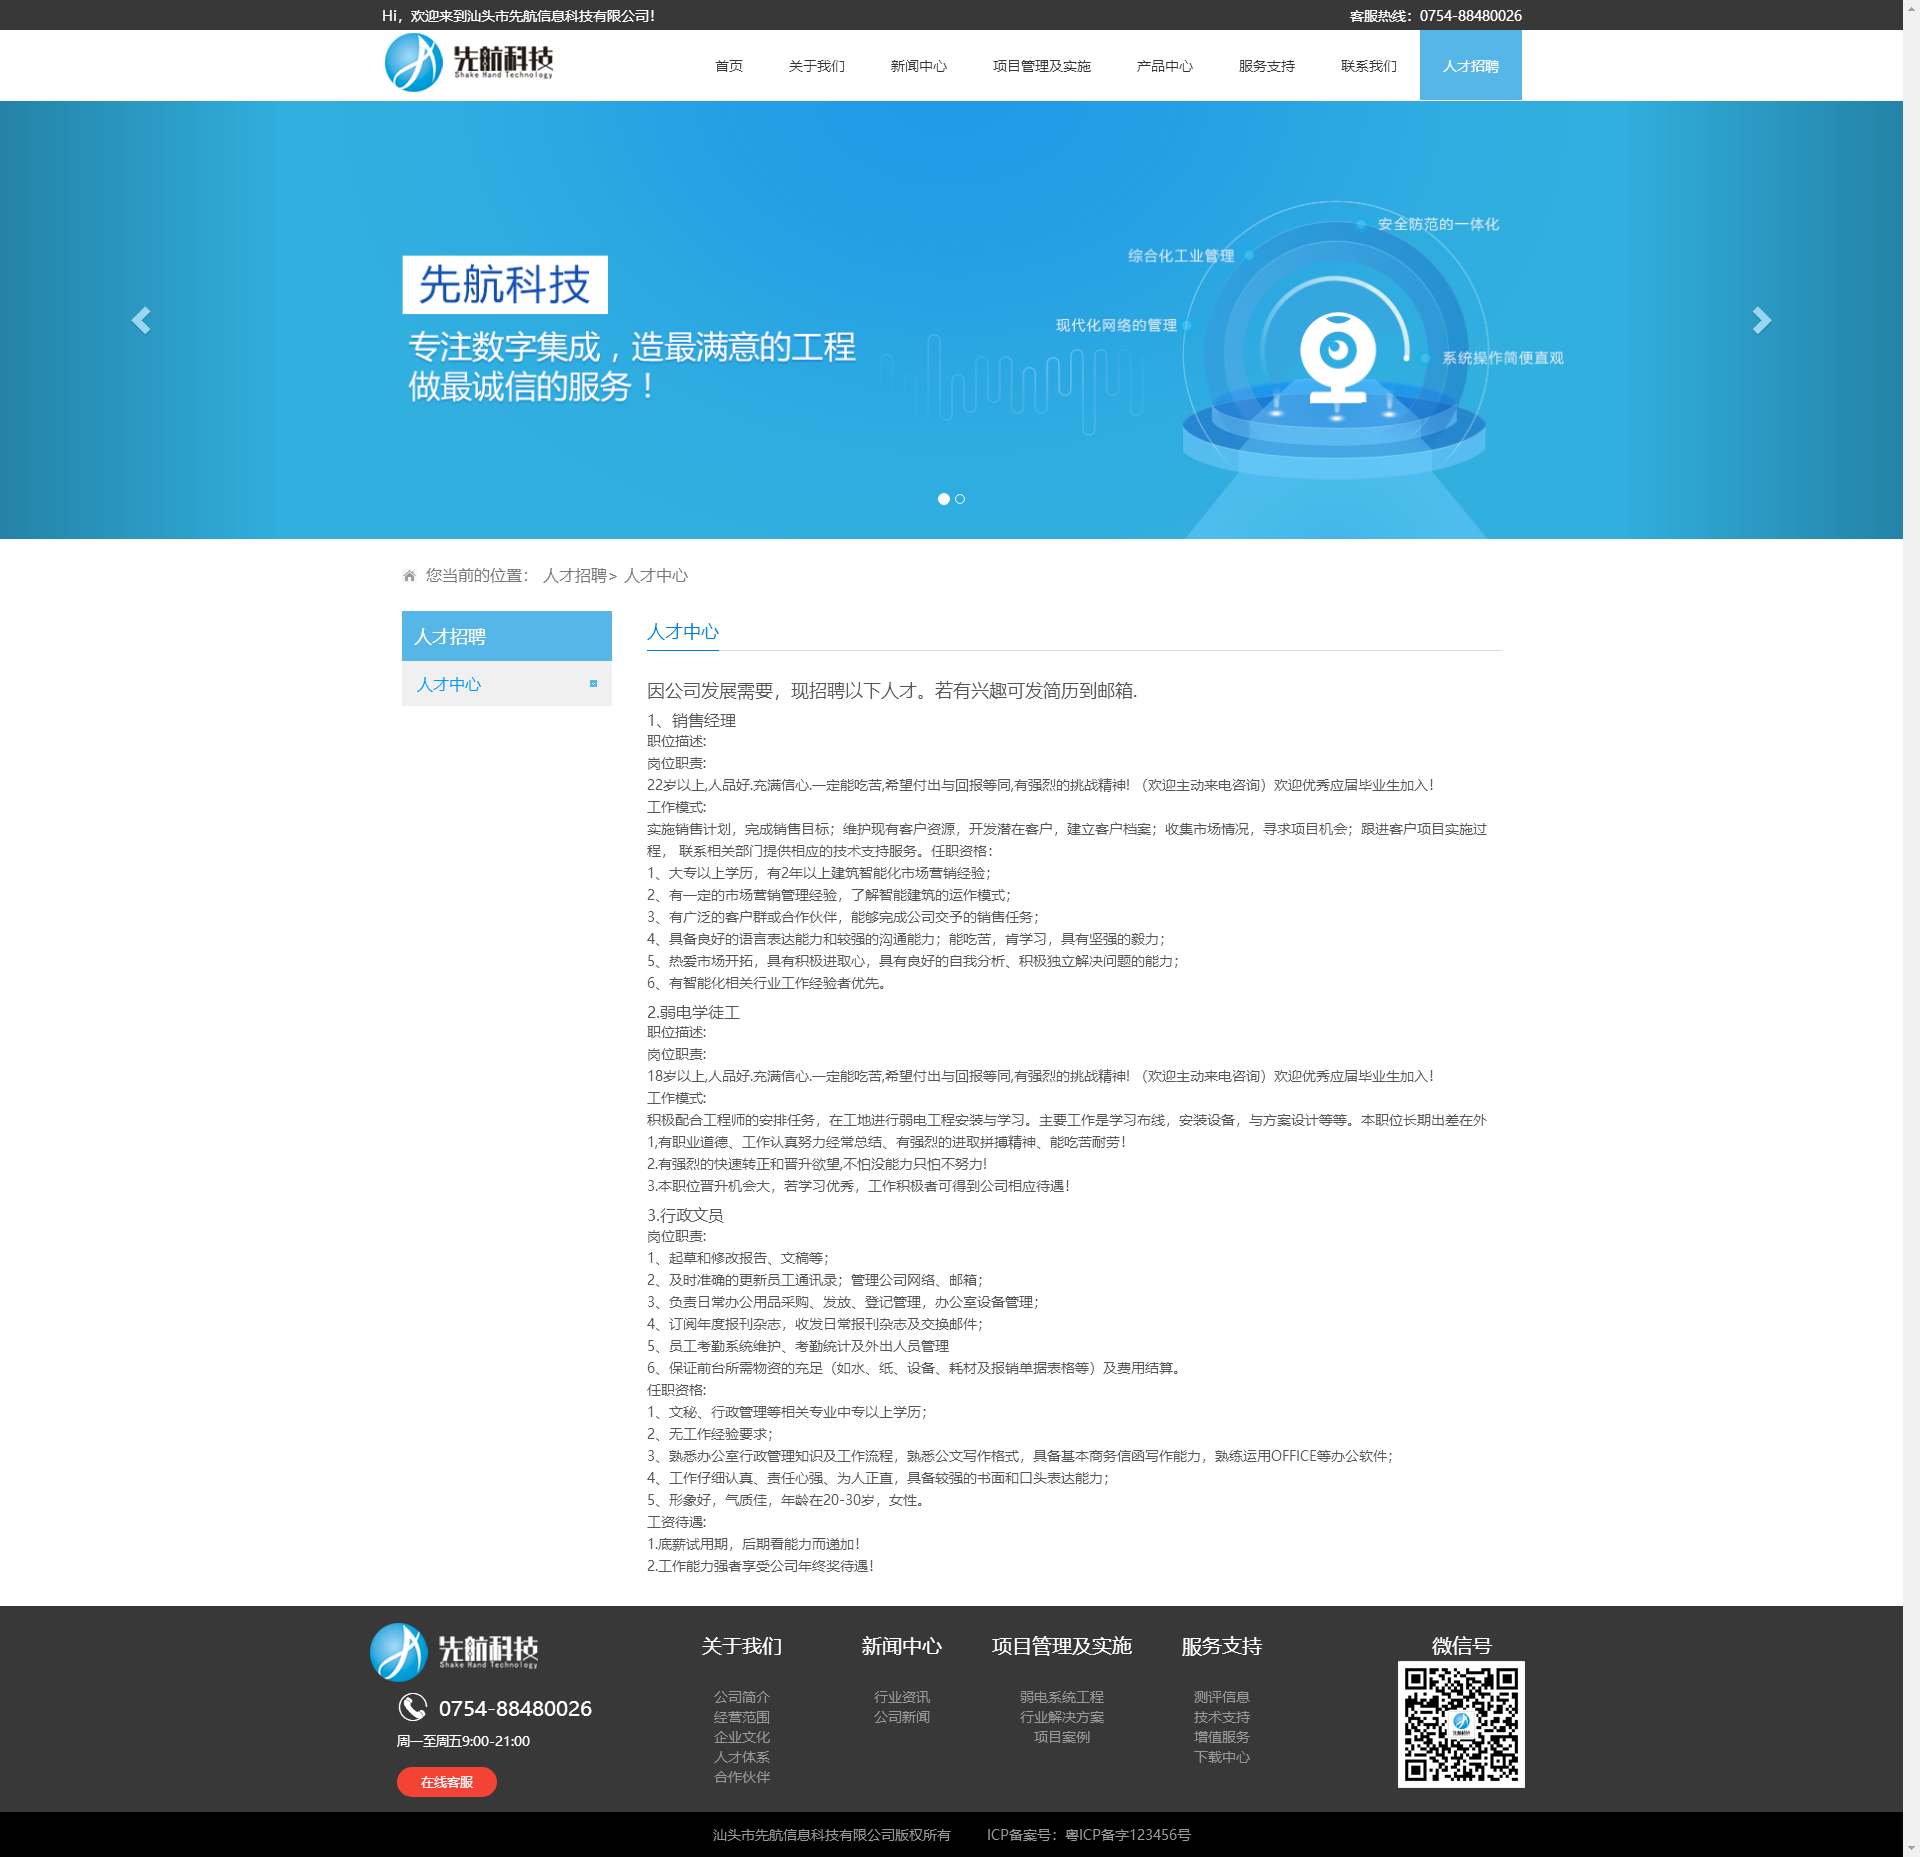Image resolution: width=1920 pixels, height=1857 pixels.
Task: Open the 关于我们 navigation menu
Action: pyautogui.click(x=816, y=66)
